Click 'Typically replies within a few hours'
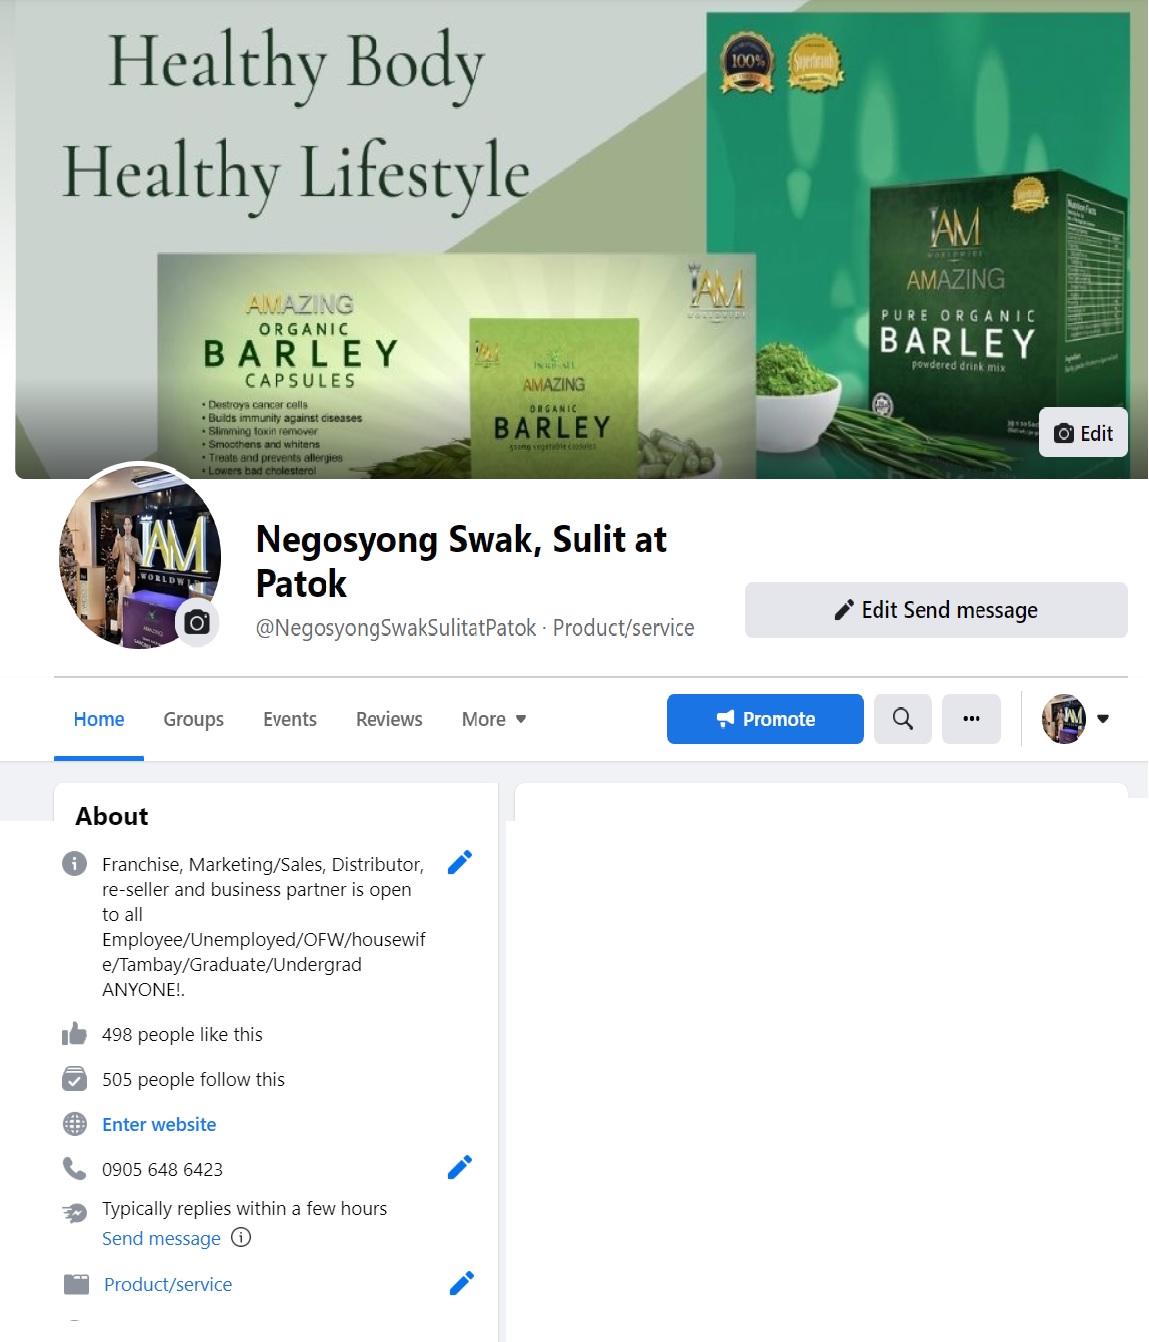Image resolution: width=1149 pixels, height=1342 pixels. tap(244, 1208)
